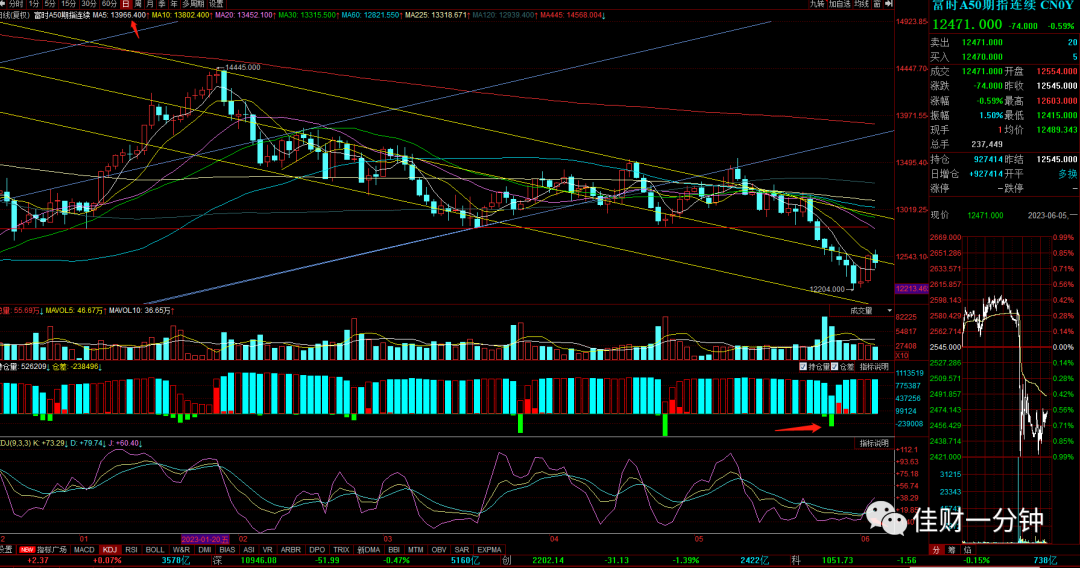Toggle 均线 moving averages display
This screenshot has height=568, width=1080.
pyautogui.click(x=862, y=4)
